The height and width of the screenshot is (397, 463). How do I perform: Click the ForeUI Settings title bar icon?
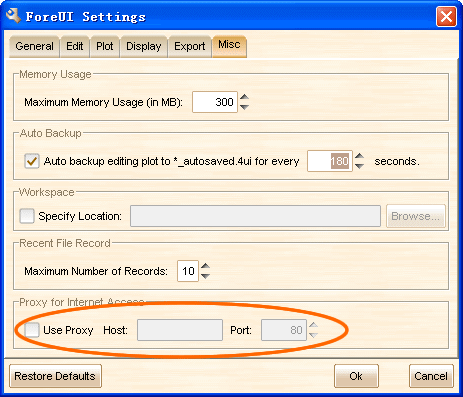coord(13,15)
